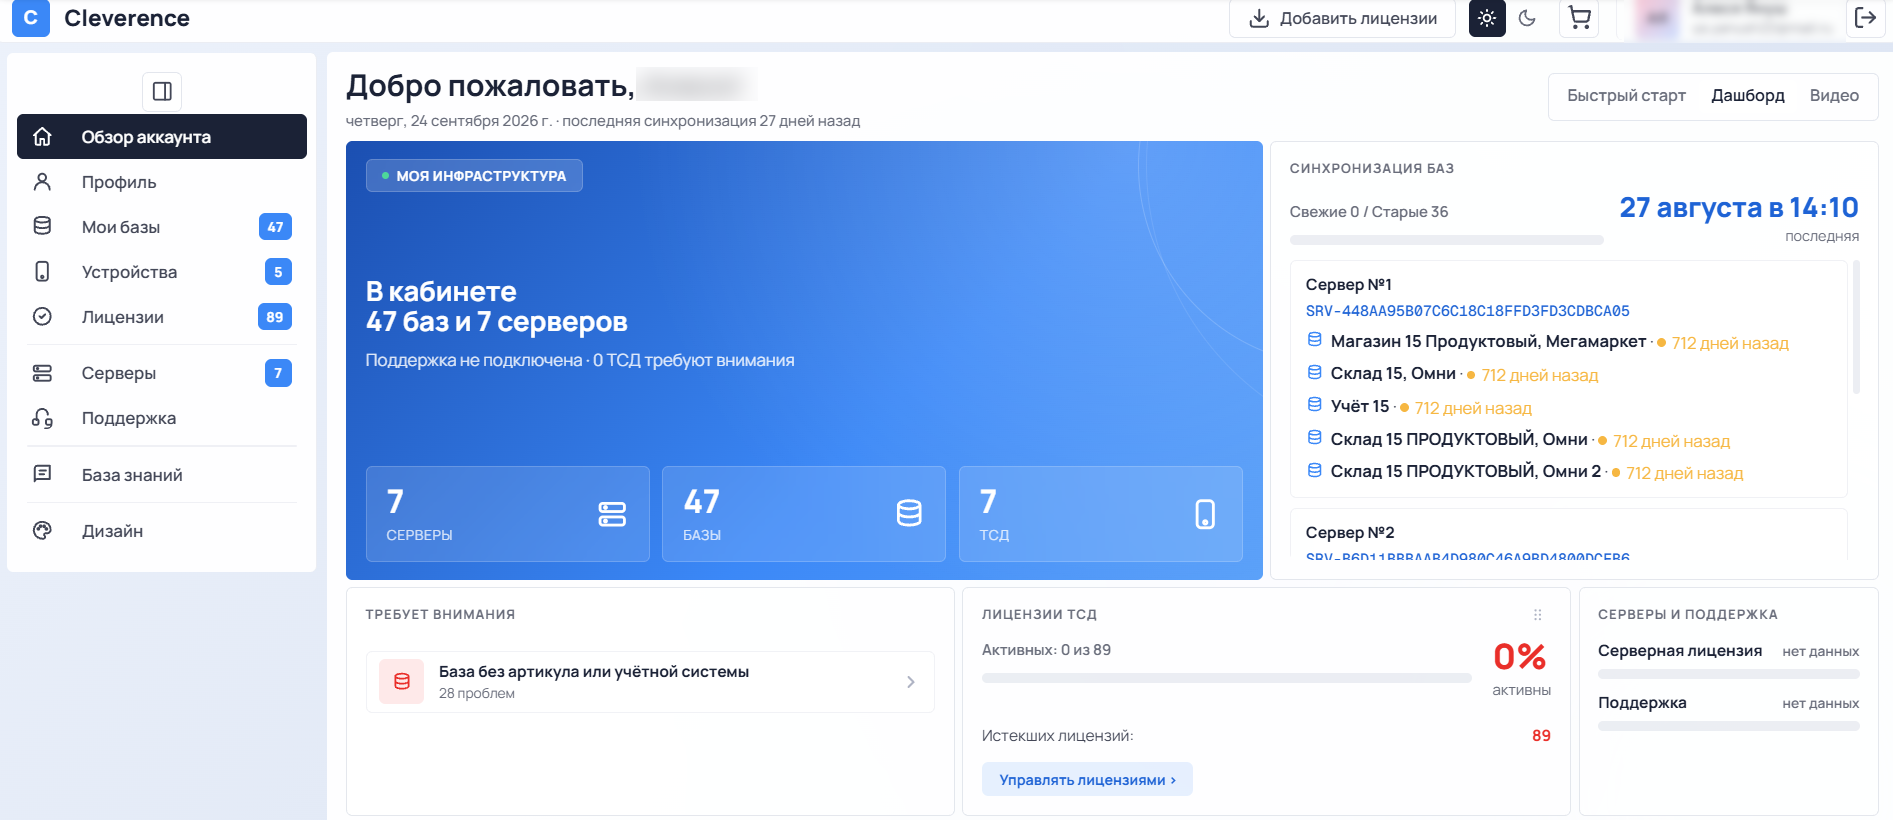Click the МОЯ ИНФРАСТРУКТУРА badge
This screenshot has width=1893, height=820.
[x=474, y=176]
